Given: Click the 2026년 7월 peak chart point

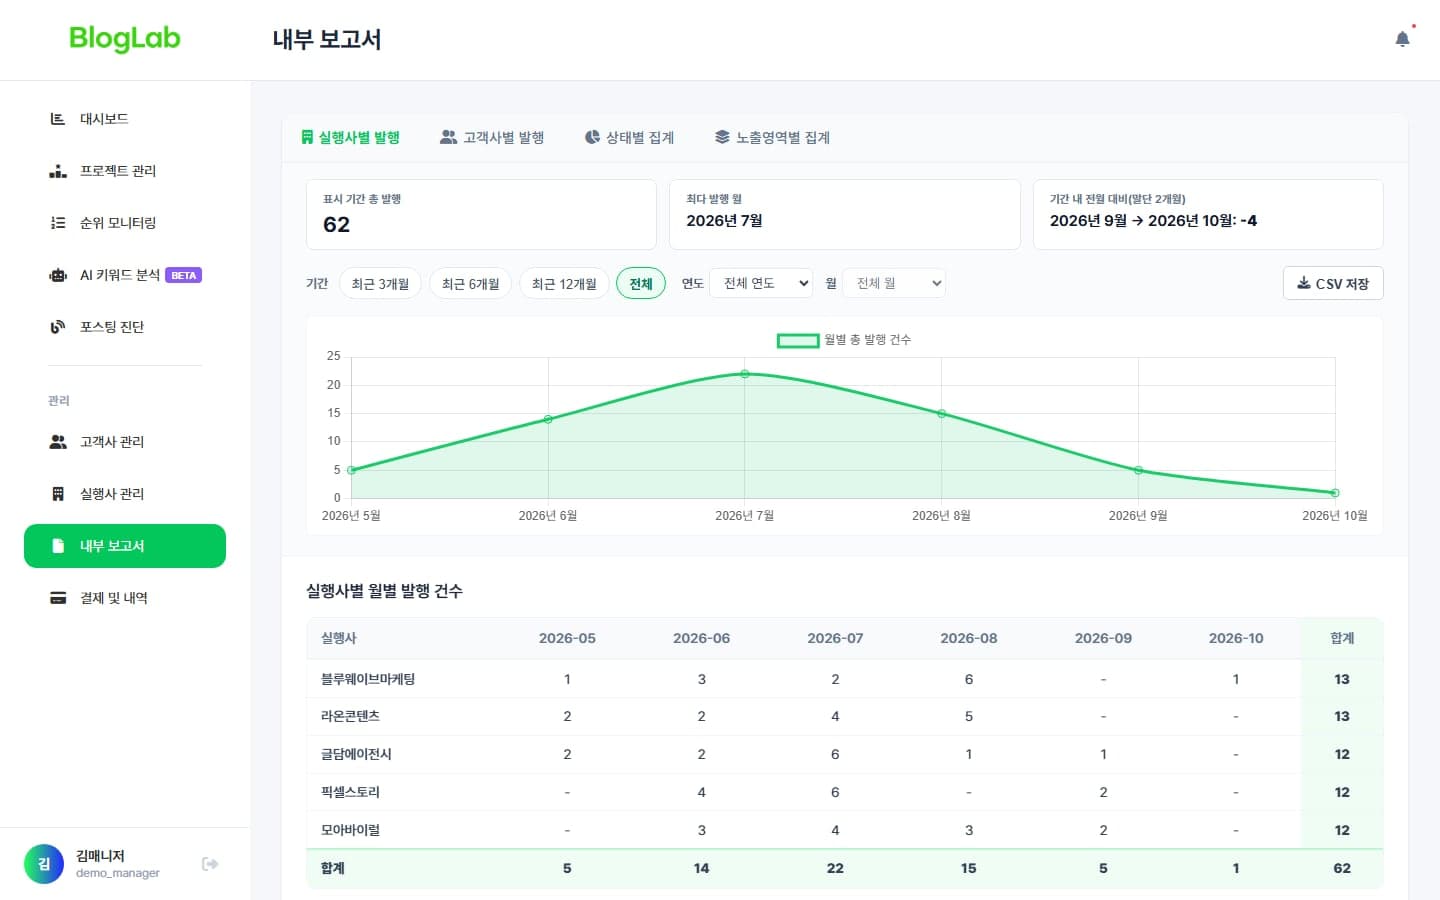Looking at the screenshot, I should tap(745, 374).
